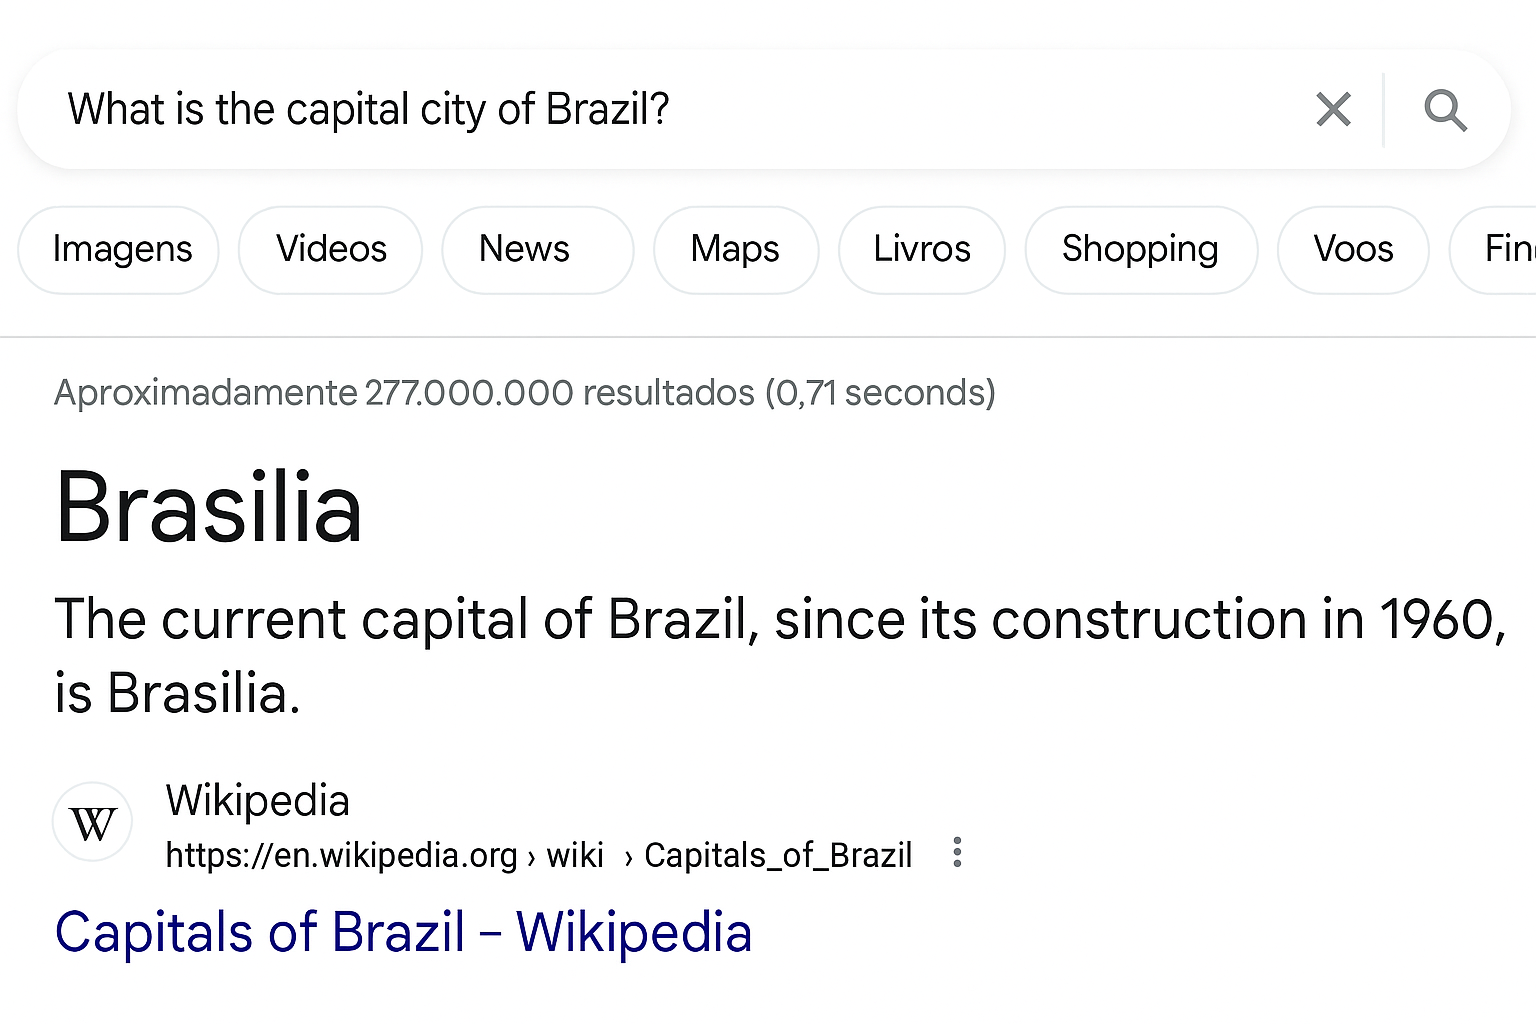Open the Shopping tab
1536x1024 pixels.
pos(1140,249)
